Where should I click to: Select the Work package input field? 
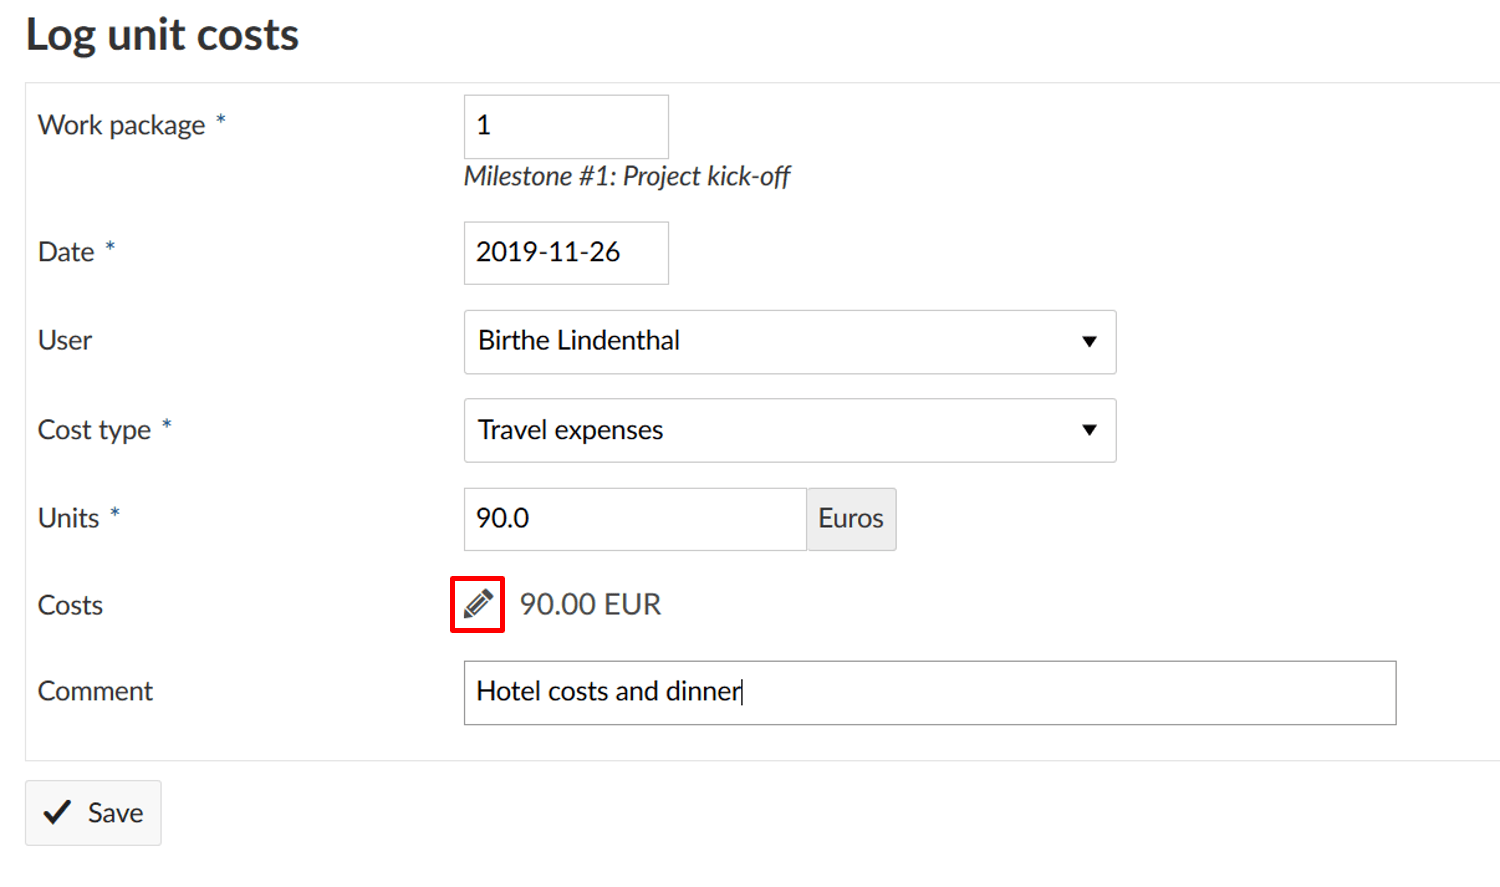tap(565, 126)
